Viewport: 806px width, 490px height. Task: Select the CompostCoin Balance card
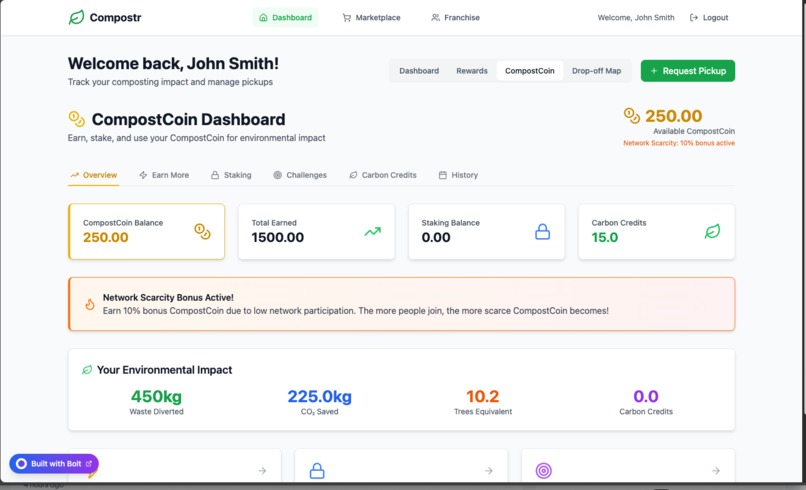(146, 231)
